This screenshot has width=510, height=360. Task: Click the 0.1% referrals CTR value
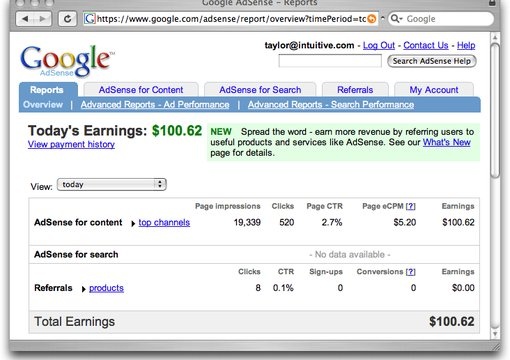click(x=283, y=288)
